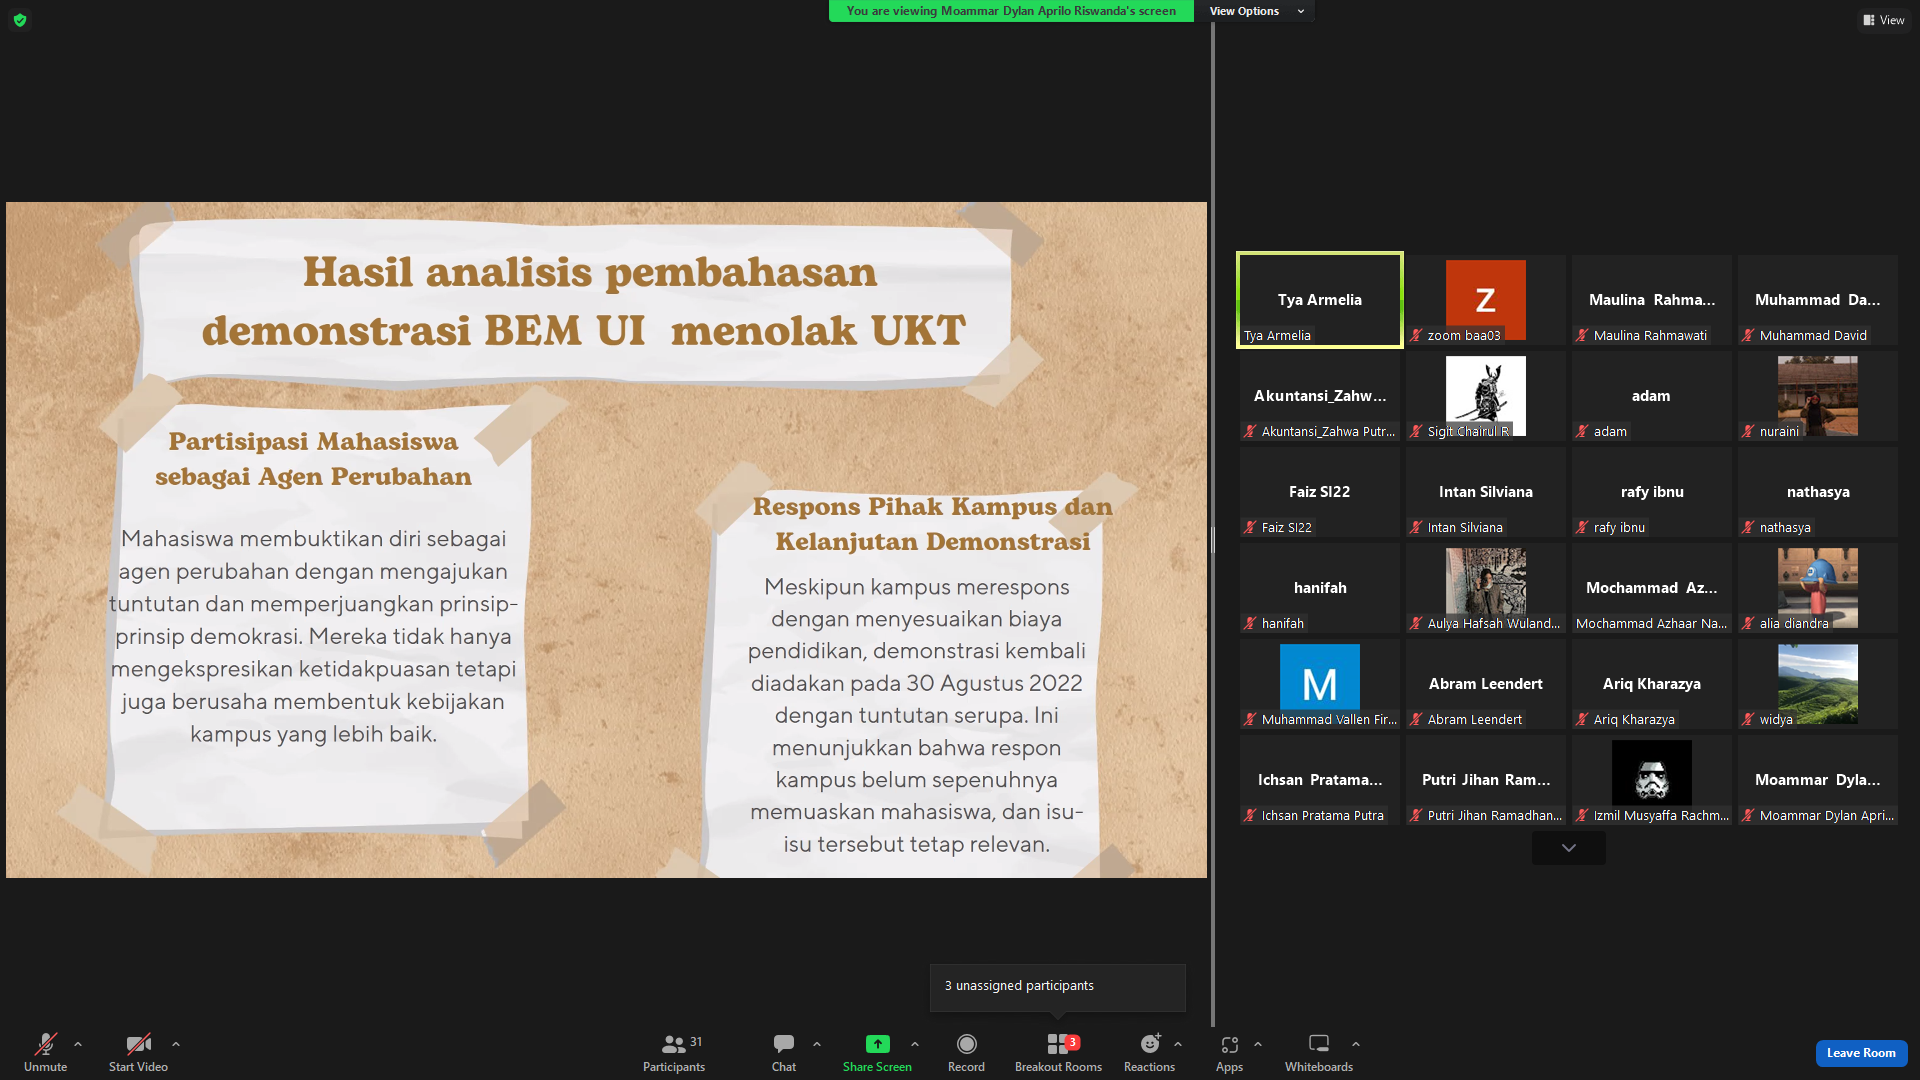
Task: Click the muted mic icon beside Intan Silviana
Action: pyautogui.click(x=1416, y=528)
